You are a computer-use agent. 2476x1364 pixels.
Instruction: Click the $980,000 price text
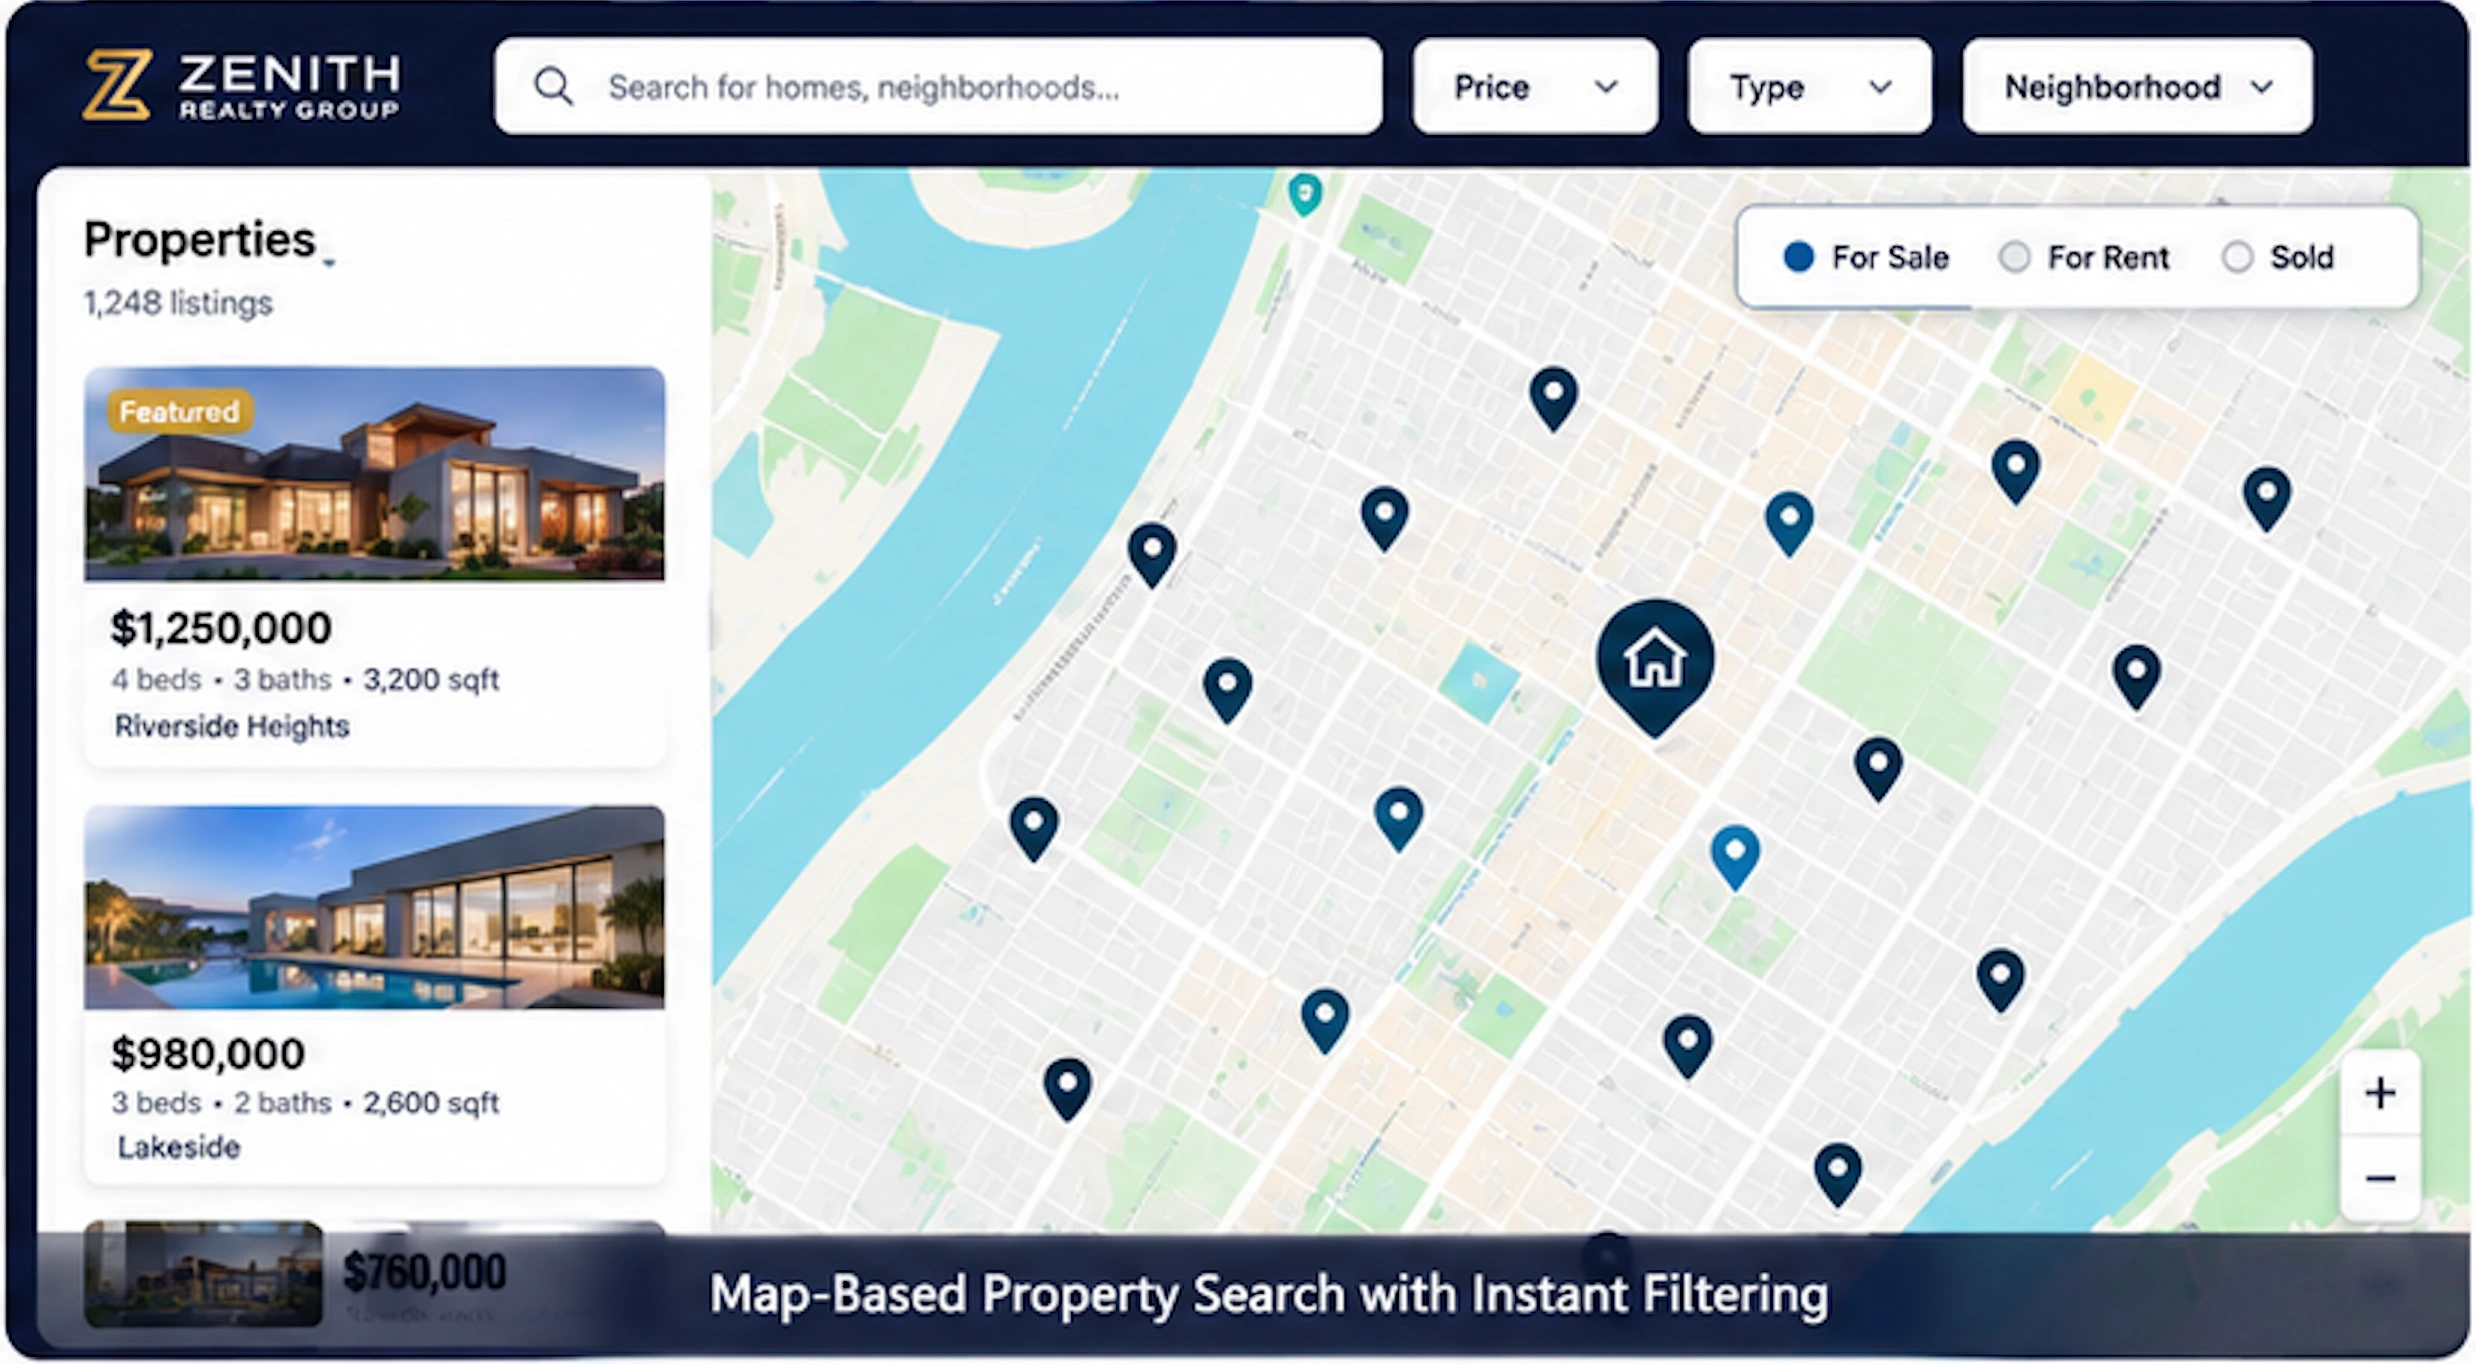click(208, 1053)
